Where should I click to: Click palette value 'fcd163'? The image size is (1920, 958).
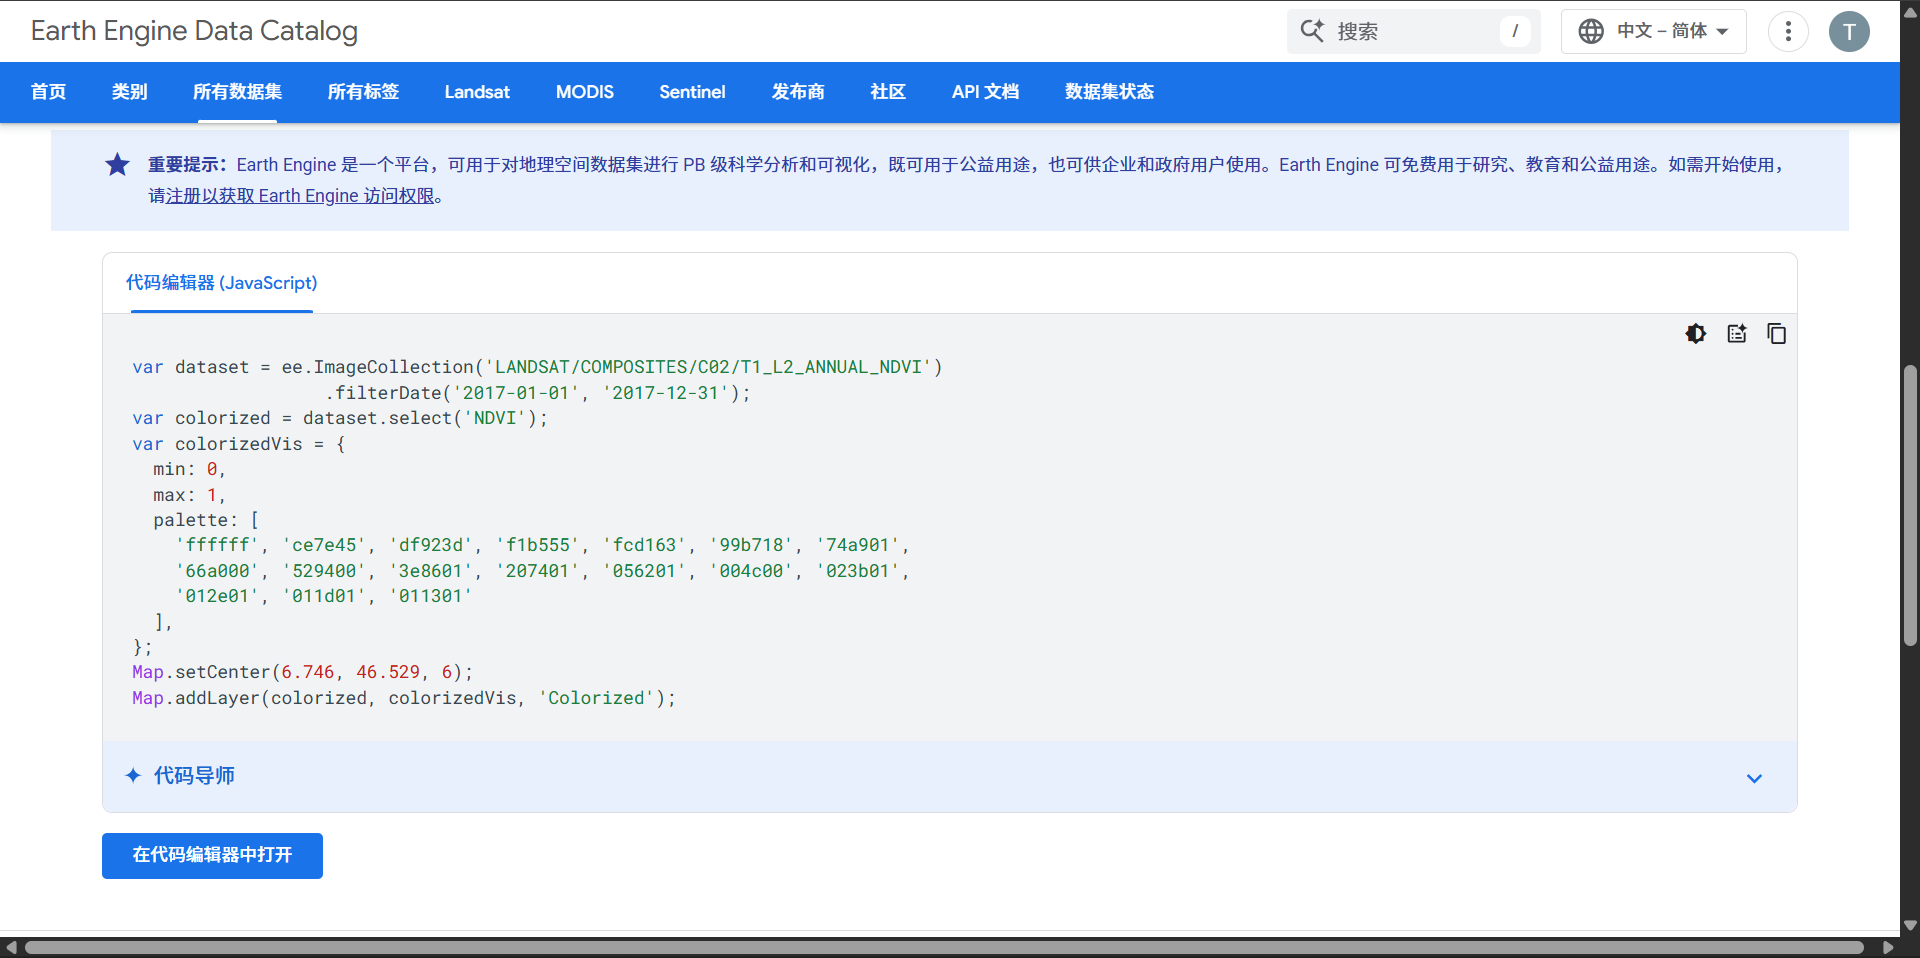coord(645,545)
